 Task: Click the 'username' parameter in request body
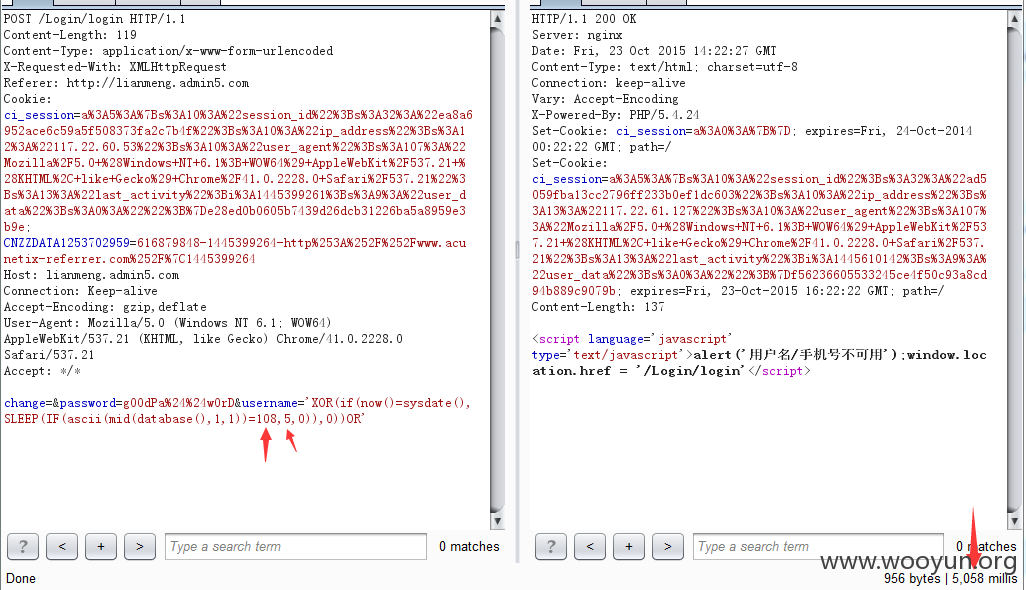[270, 404]
